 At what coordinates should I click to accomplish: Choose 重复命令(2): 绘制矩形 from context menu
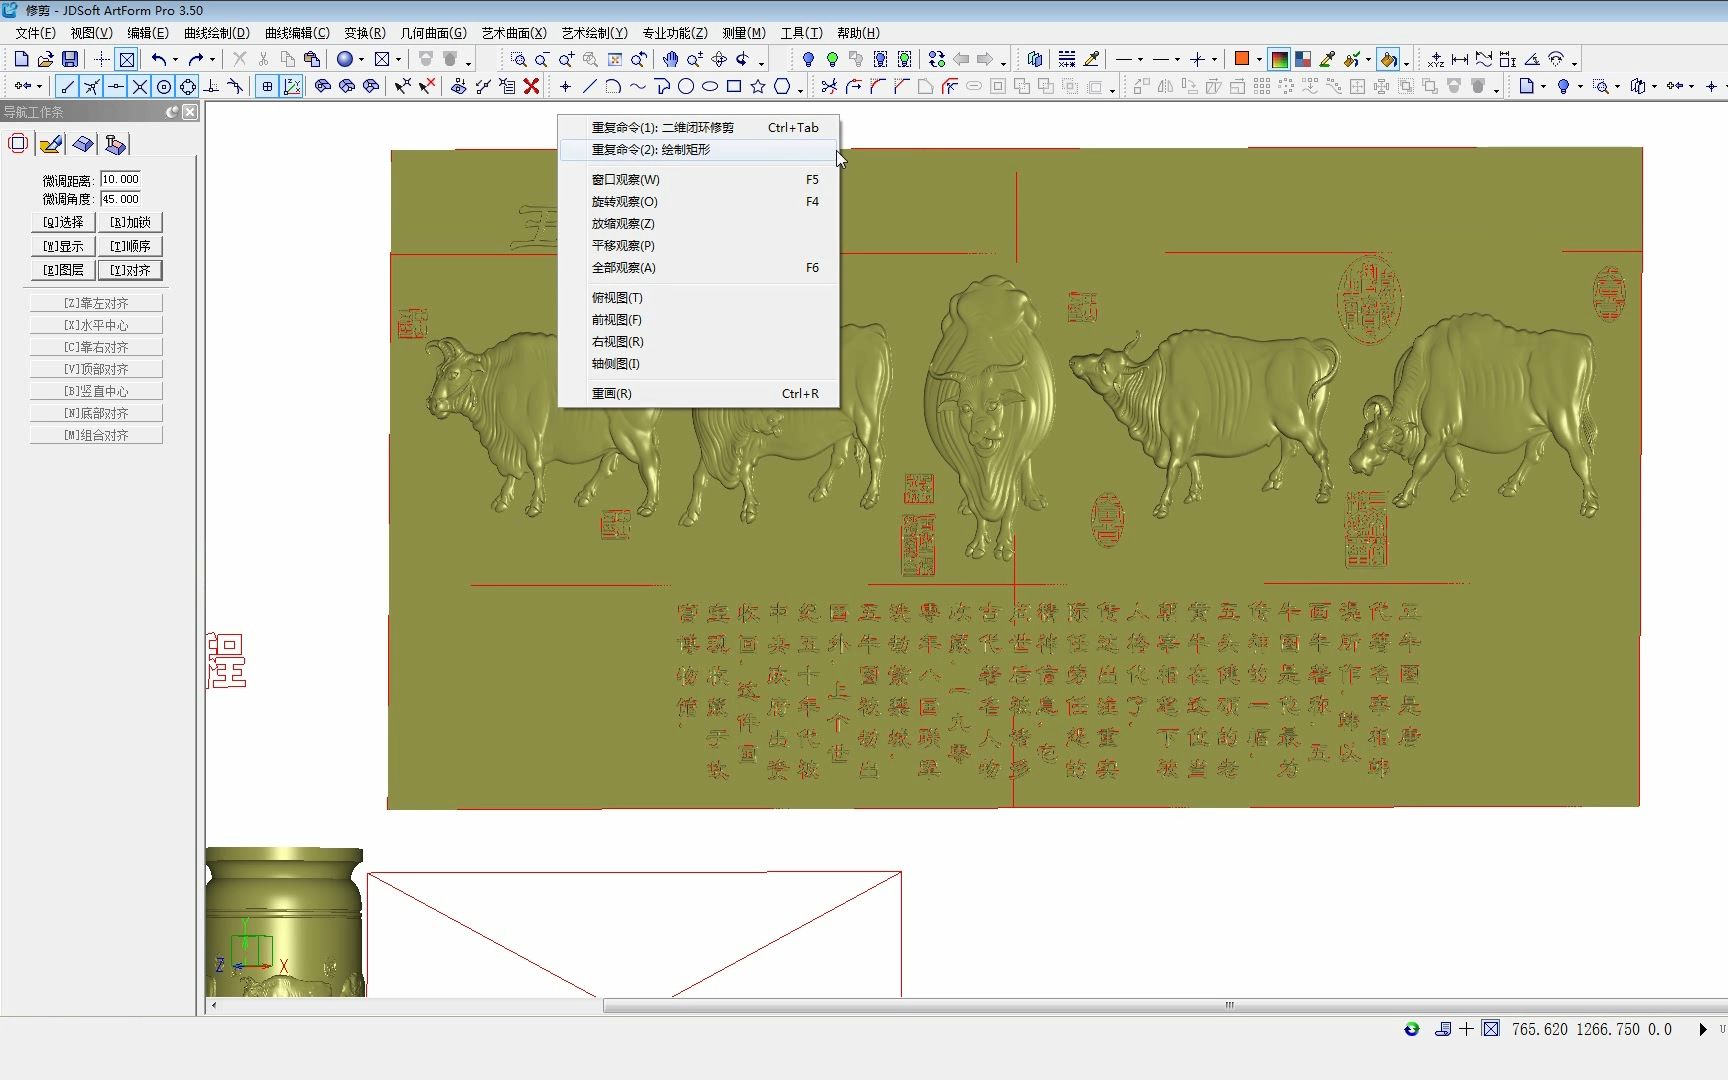(698, 149)
